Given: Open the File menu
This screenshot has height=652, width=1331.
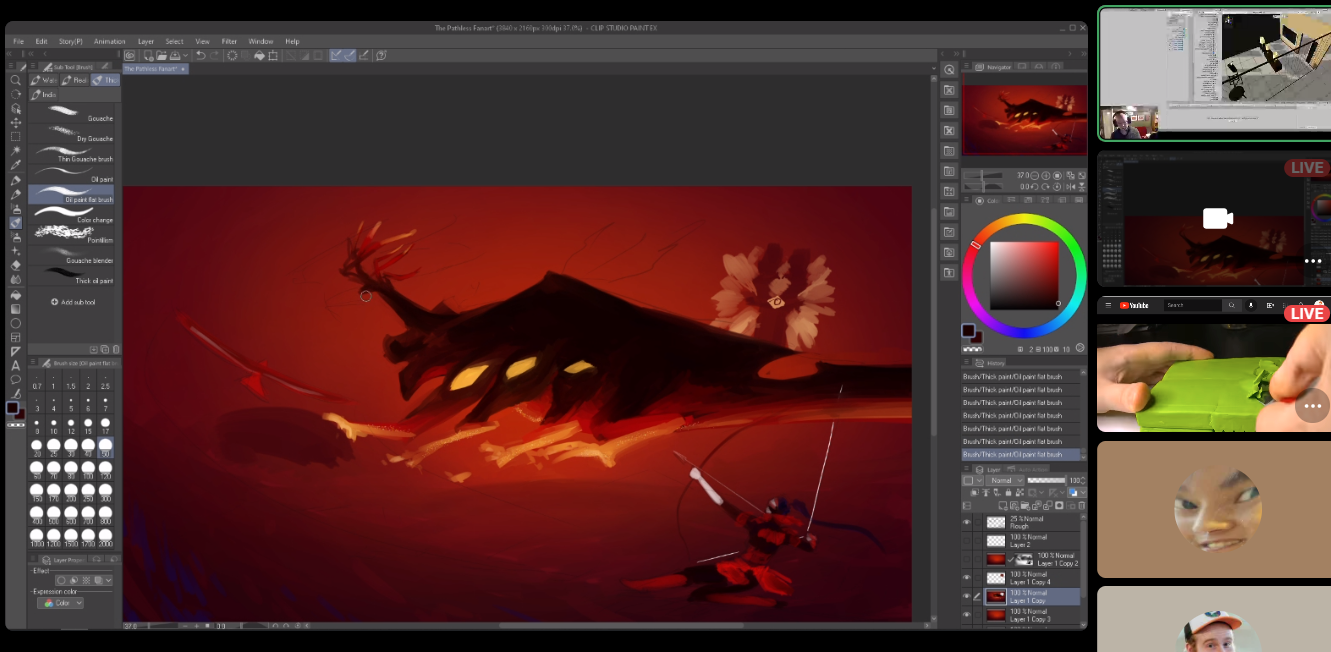Looking at the screenshot, I should 18,41.
